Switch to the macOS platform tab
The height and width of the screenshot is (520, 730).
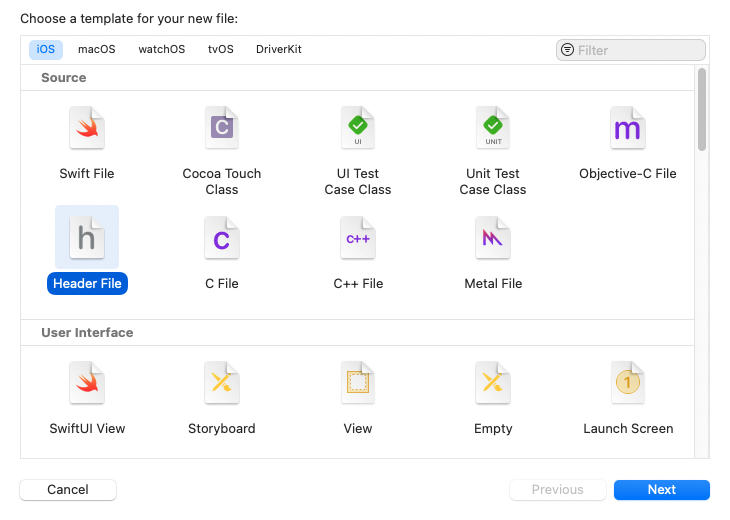(x=96, y=49)
